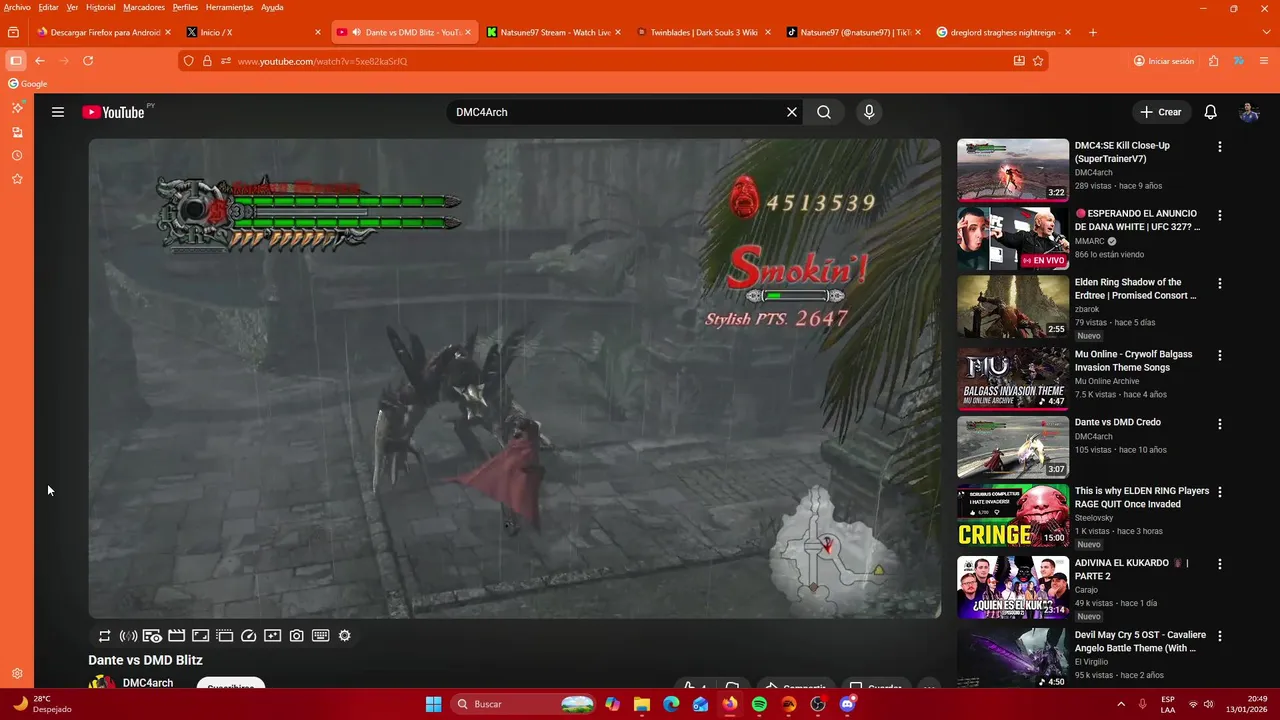Click the eye-with-list icon under video
Viewport: 1280px width, 720px height.
152,636
